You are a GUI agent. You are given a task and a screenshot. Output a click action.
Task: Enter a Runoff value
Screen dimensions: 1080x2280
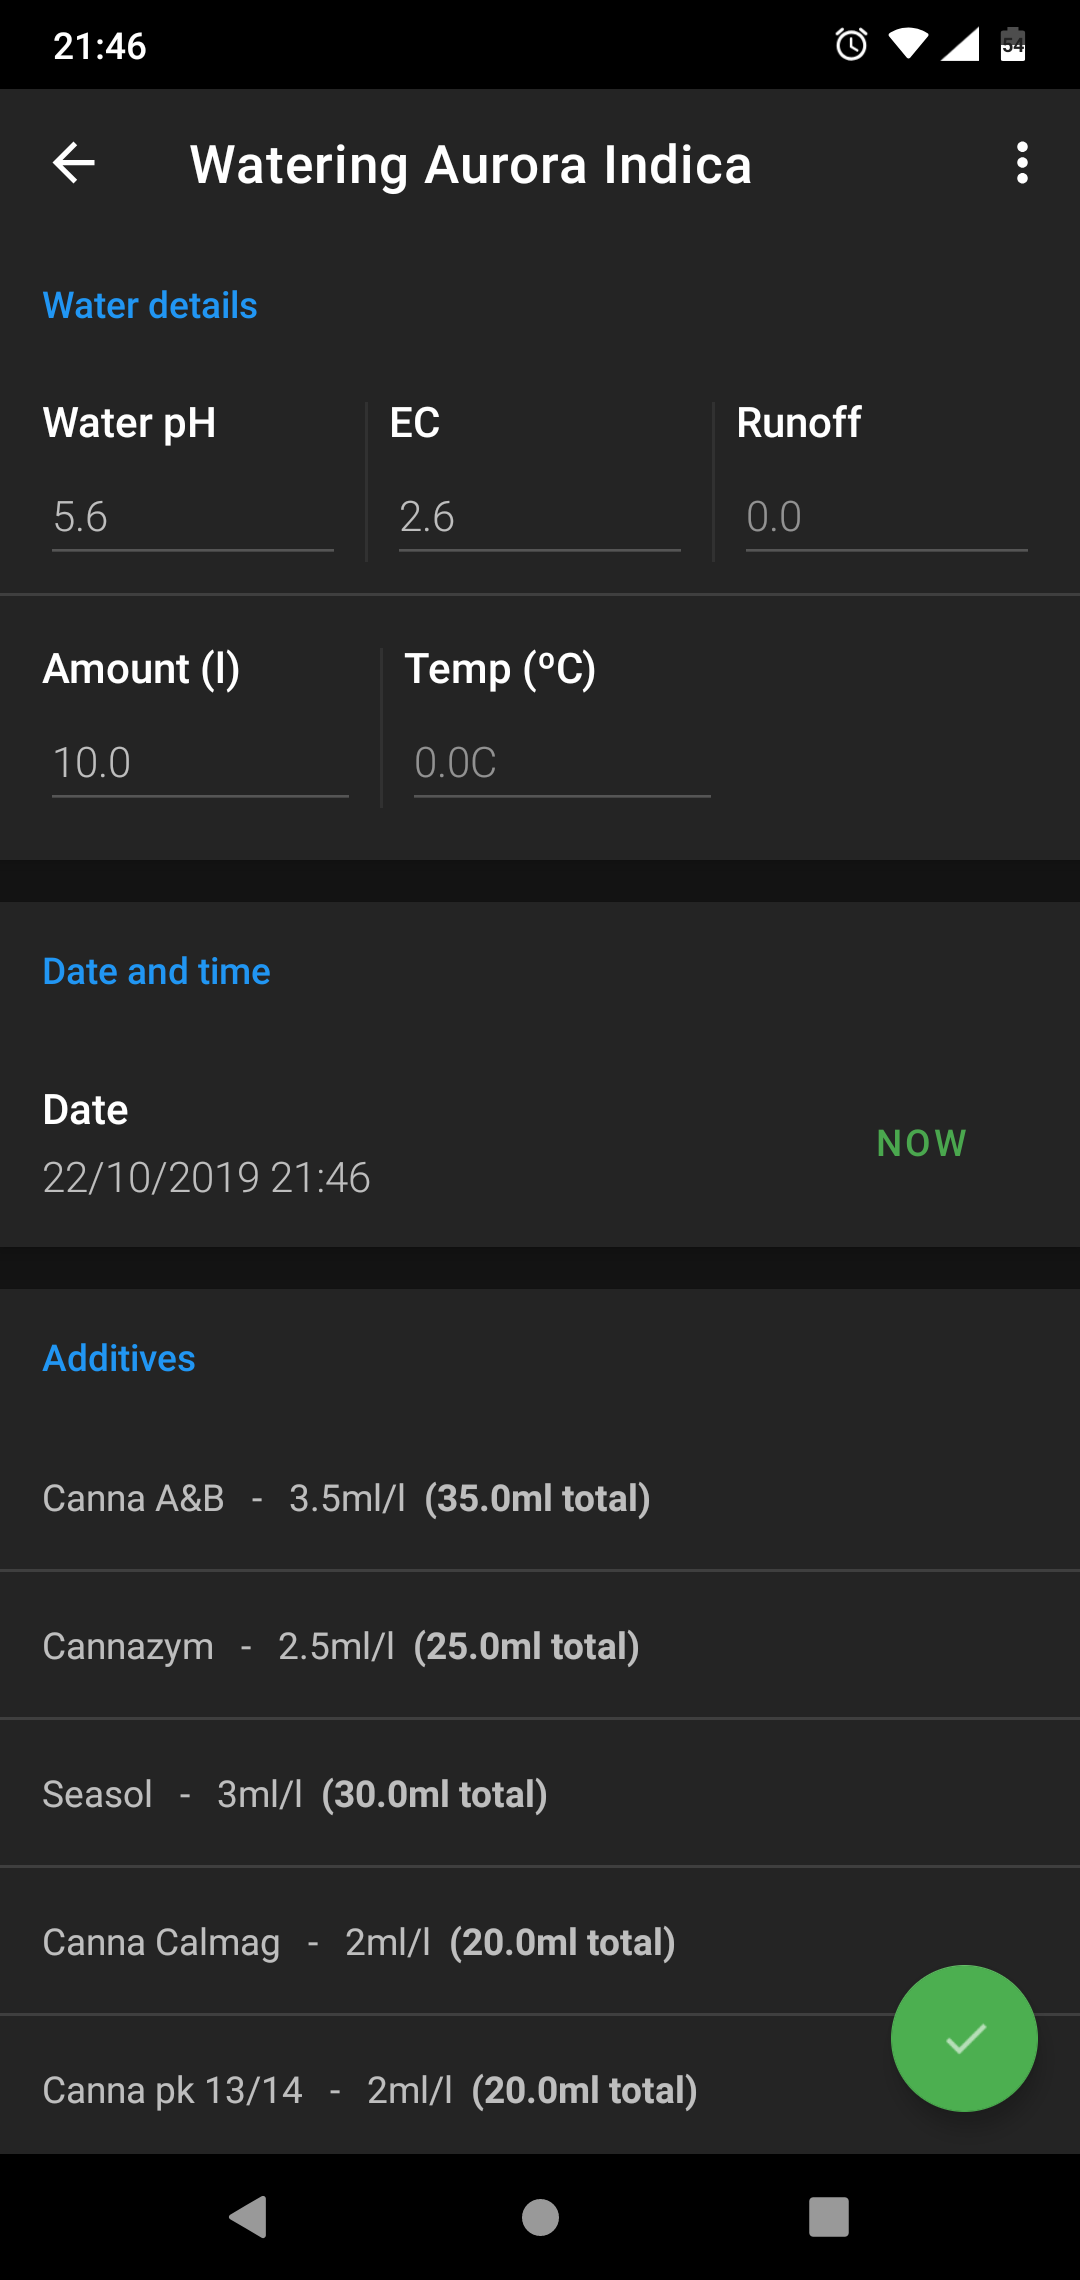coord(886,518)
